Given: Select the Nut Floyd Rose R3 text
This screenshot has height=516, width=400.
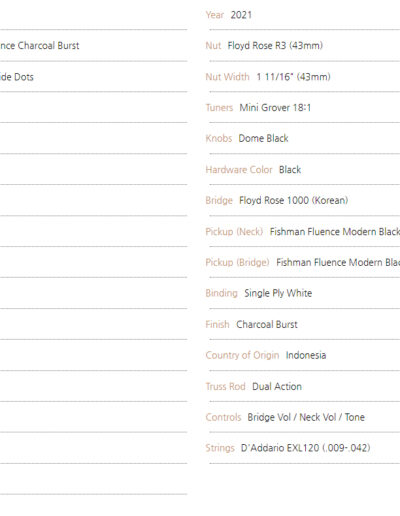Looking at the screenshot, I should [264, 46].
